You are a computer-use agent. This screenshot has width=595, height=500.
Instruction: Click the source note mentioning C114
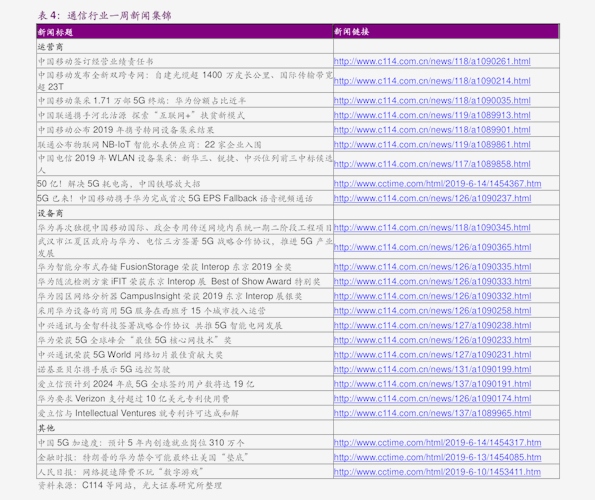(130, 485)
